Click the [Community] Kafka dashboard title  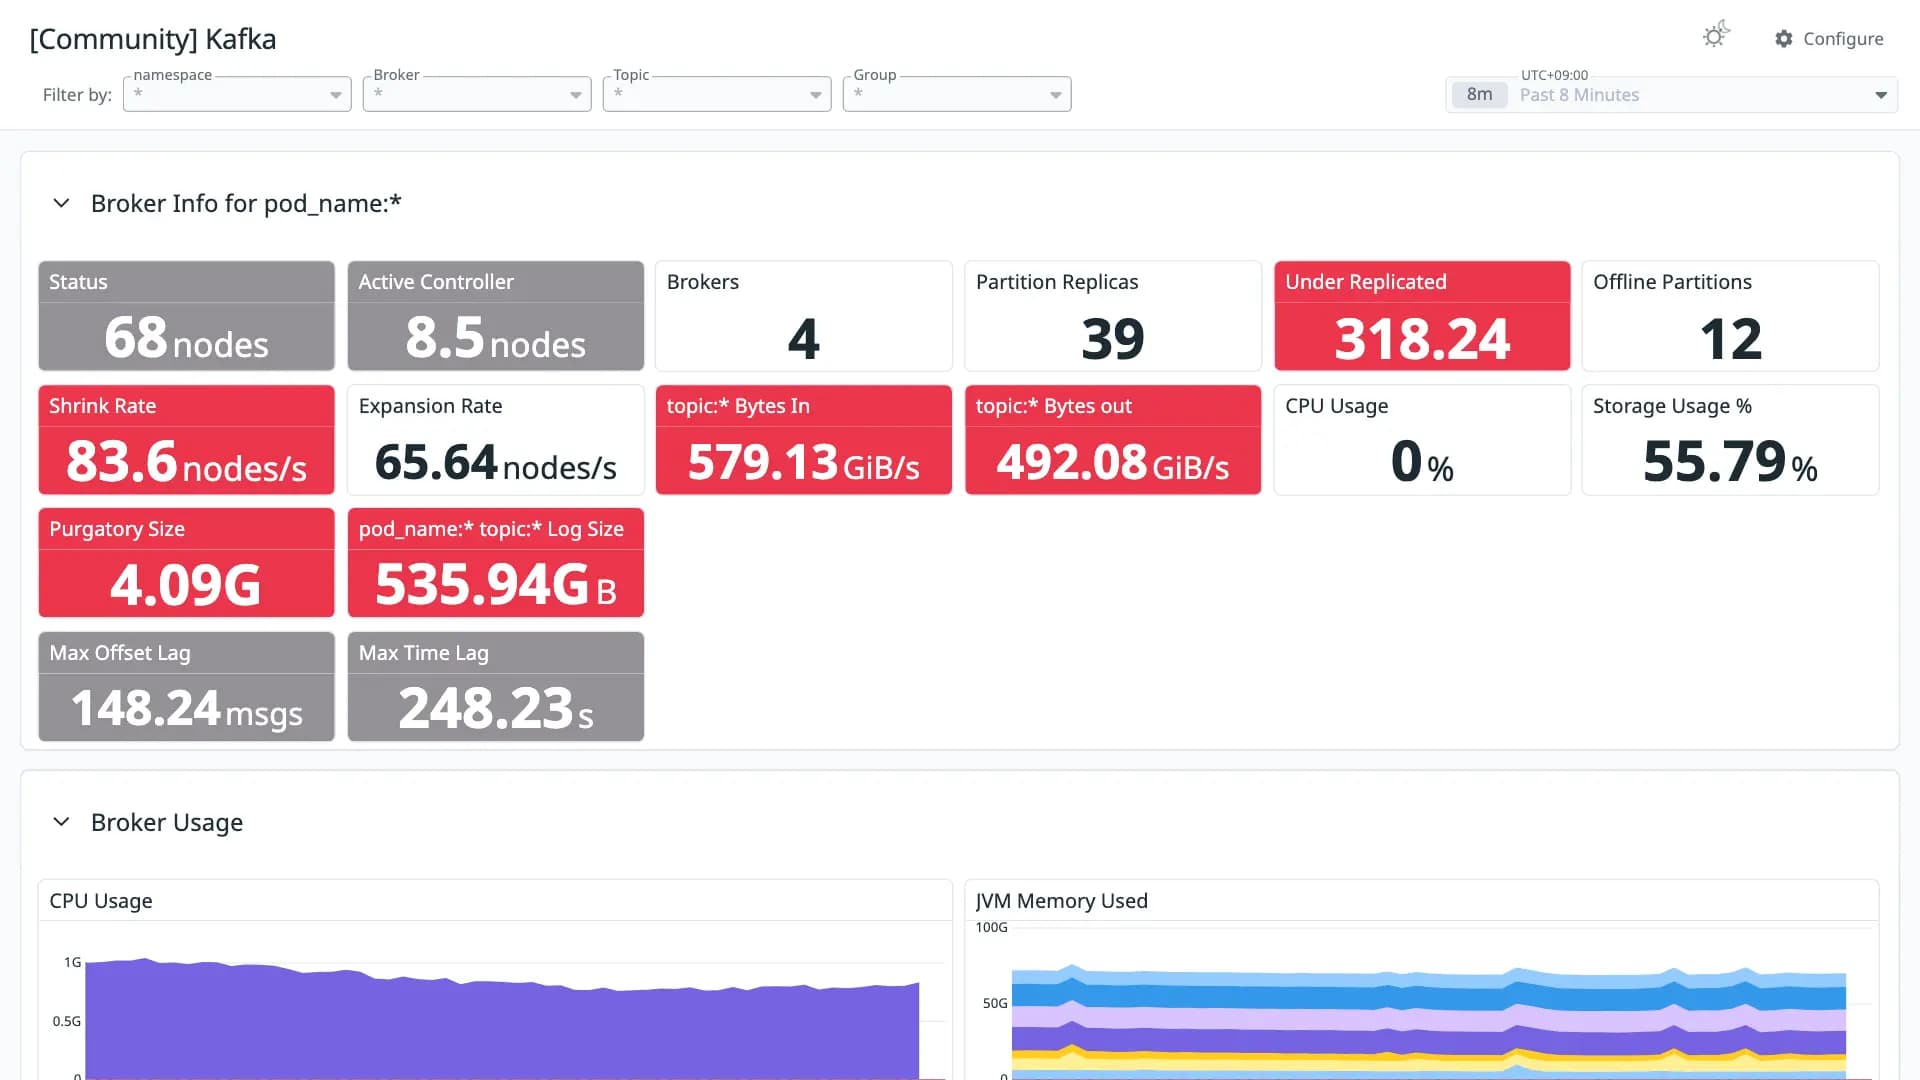153,39
